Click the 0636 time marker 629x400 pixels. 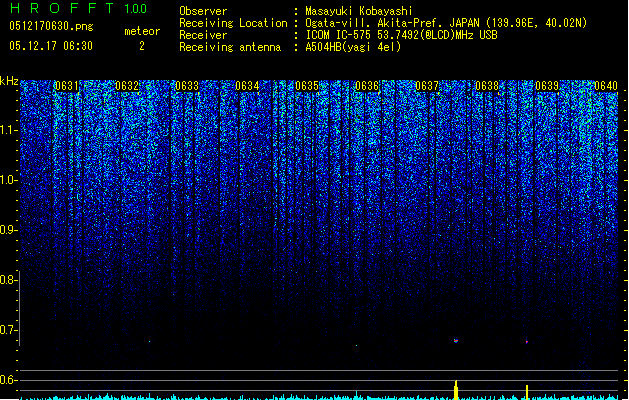tap(367, 86)
